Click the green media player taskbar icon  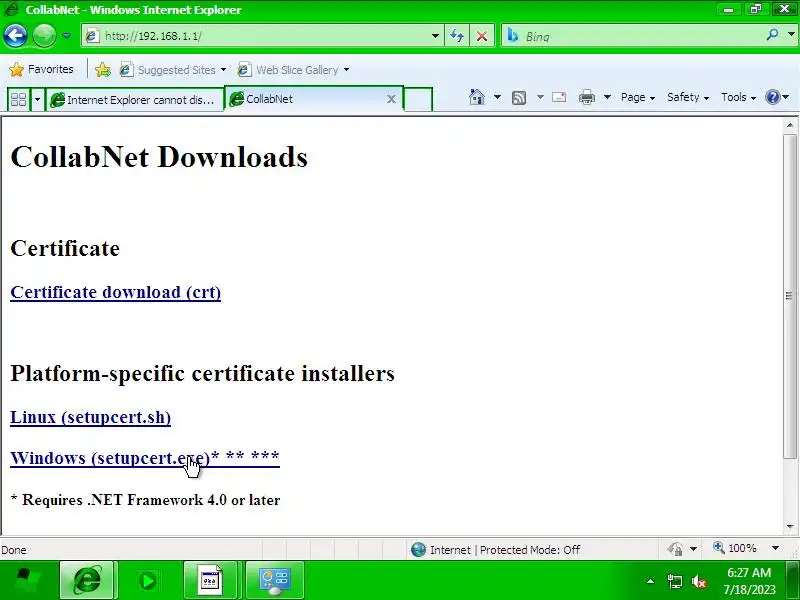(x=147, y=581)
